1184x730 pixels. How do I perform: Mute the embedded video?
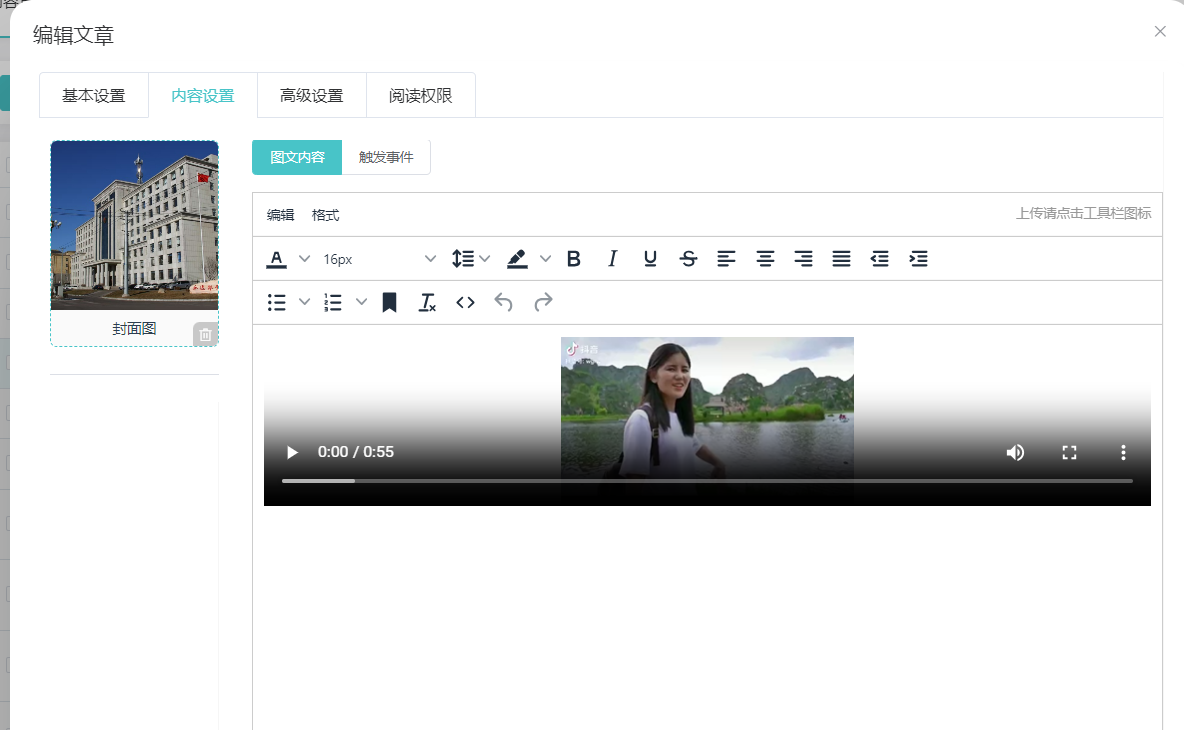(1015, 452)
